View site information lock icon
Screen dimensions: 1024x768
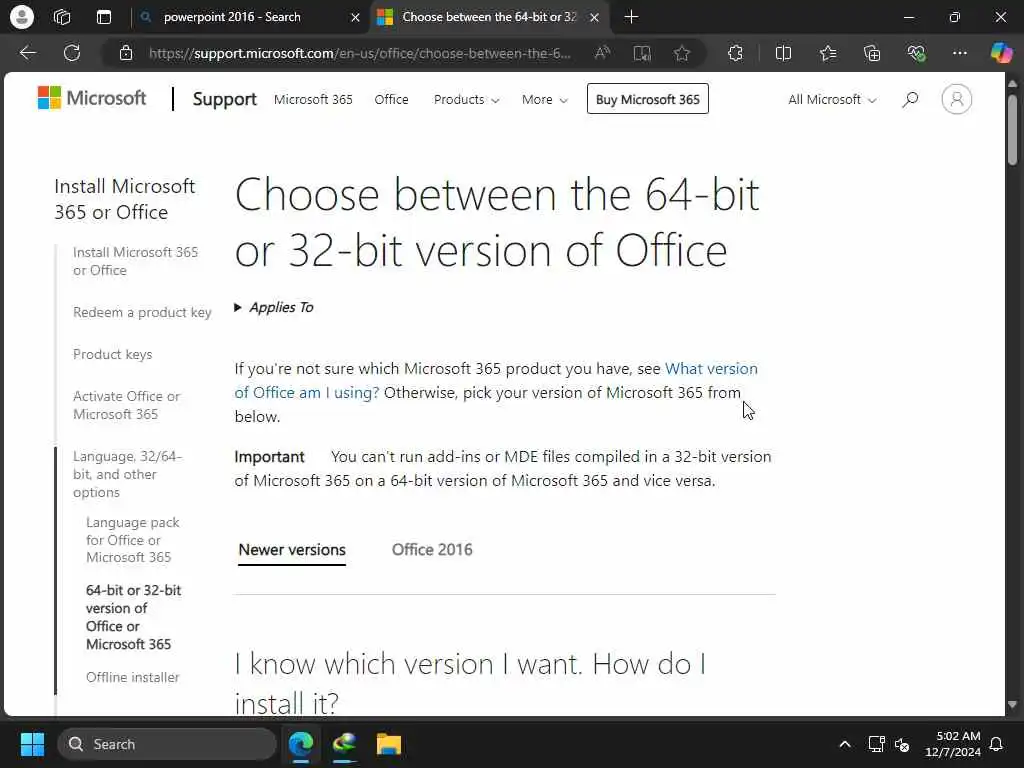point(126,54)
